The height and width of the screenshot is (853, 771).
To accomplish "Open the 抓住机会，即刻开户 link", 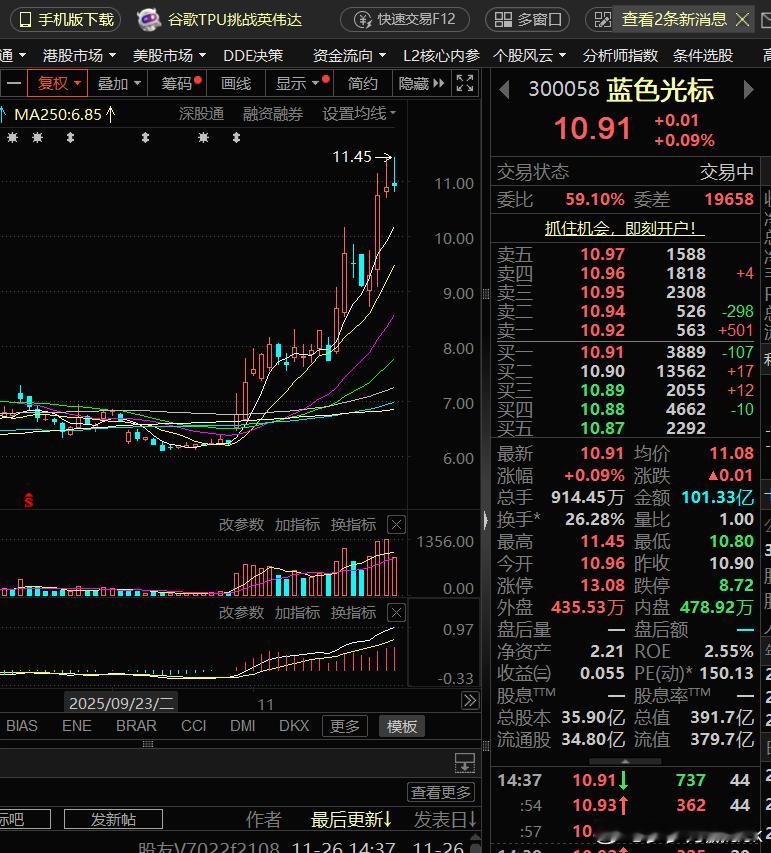I will point(624,227).
